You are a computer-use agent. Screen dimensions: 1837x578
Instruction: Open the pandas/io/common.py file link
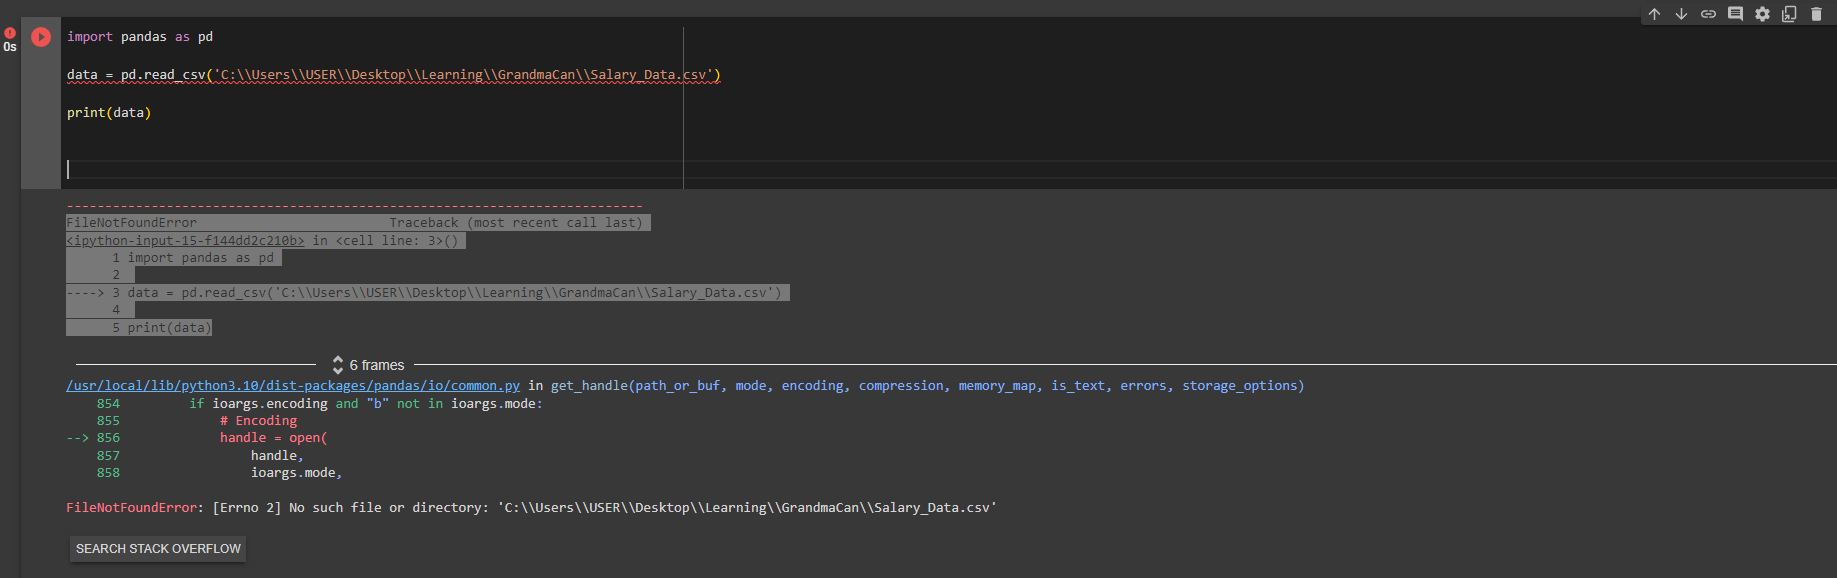(x=293, y=386)
